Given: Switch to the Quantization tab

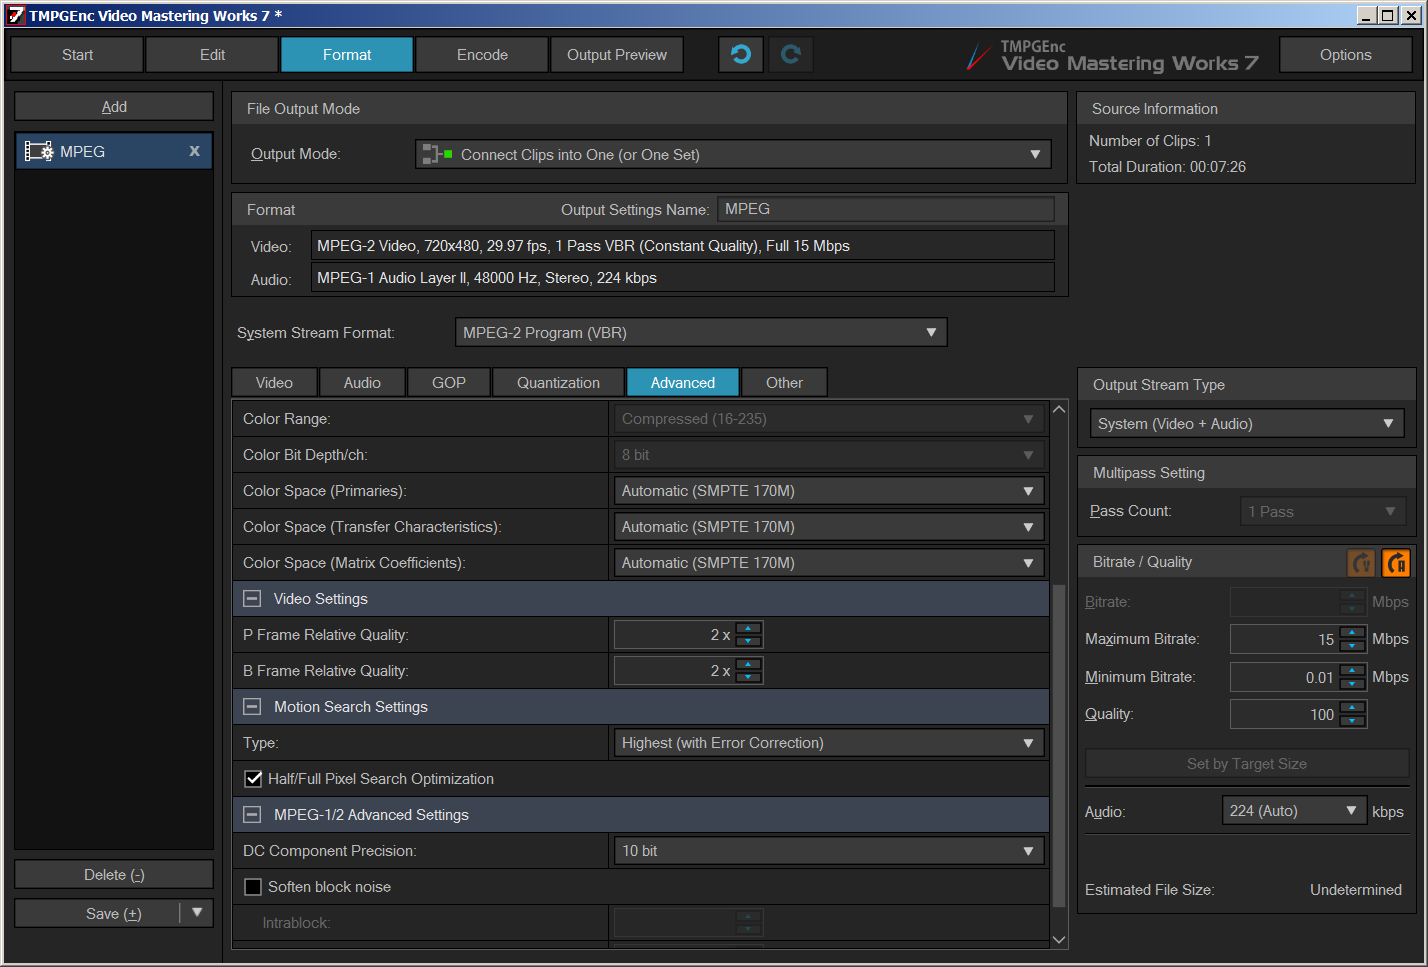Looking at the screenshot, I should [x=558, y=383].
